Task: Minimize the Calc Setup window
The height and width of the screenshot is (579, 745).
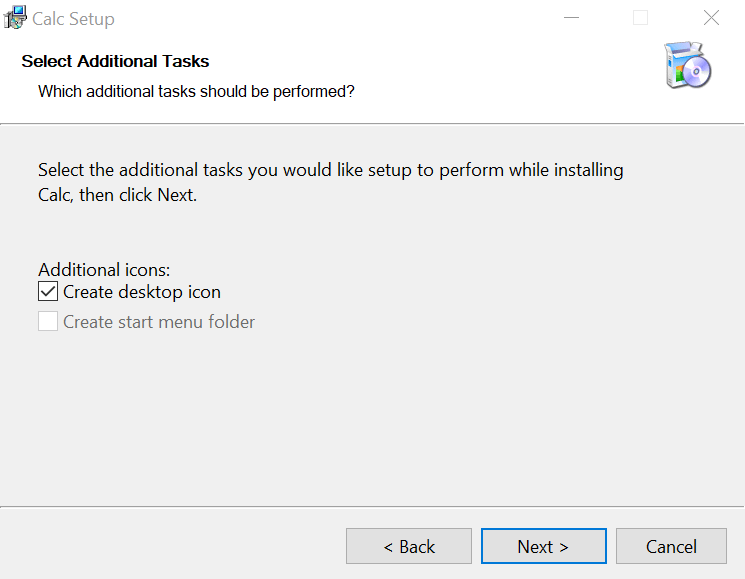Action: coord(571,18)
